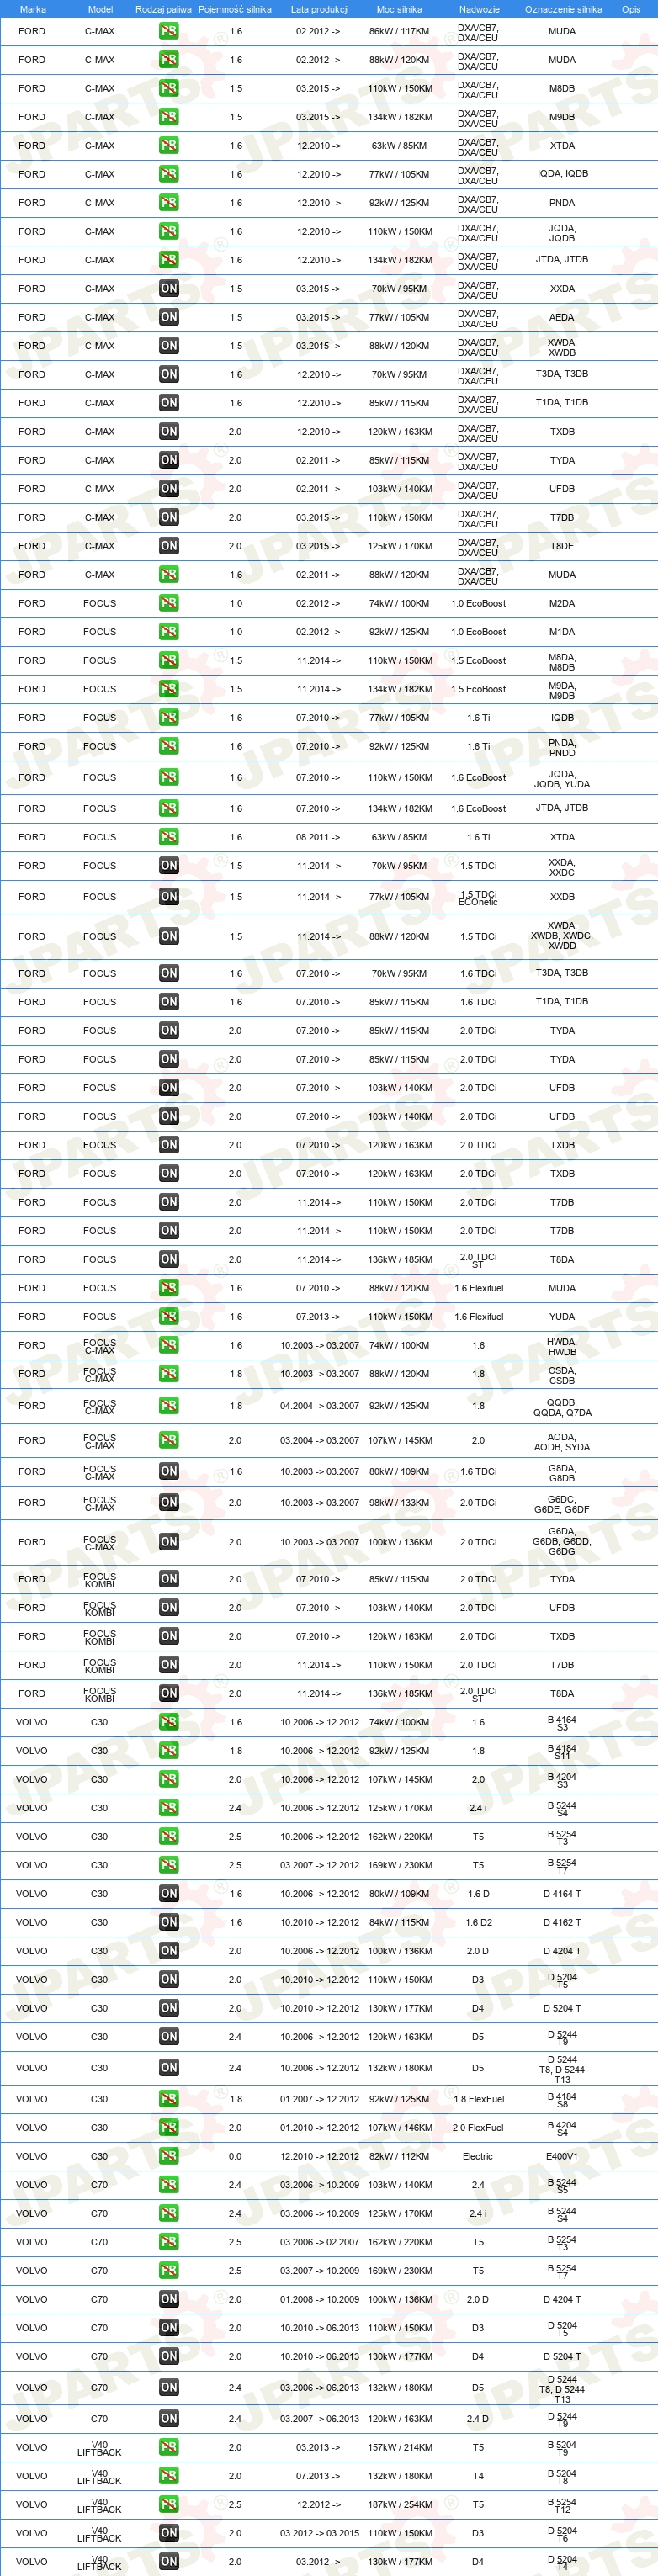Viewport: 658px width, 2576px height.
Task: Click the PB fuel icon in the C30 Electric row
Action: click(x=169, y=2157)
